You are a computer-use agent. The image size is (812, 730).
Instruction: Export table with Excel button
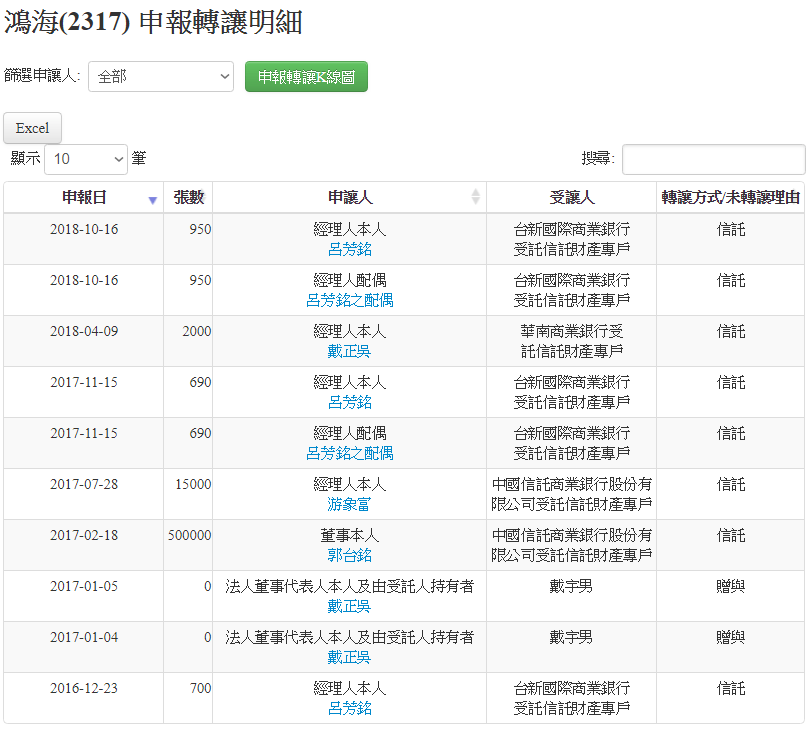click(32, 128)
